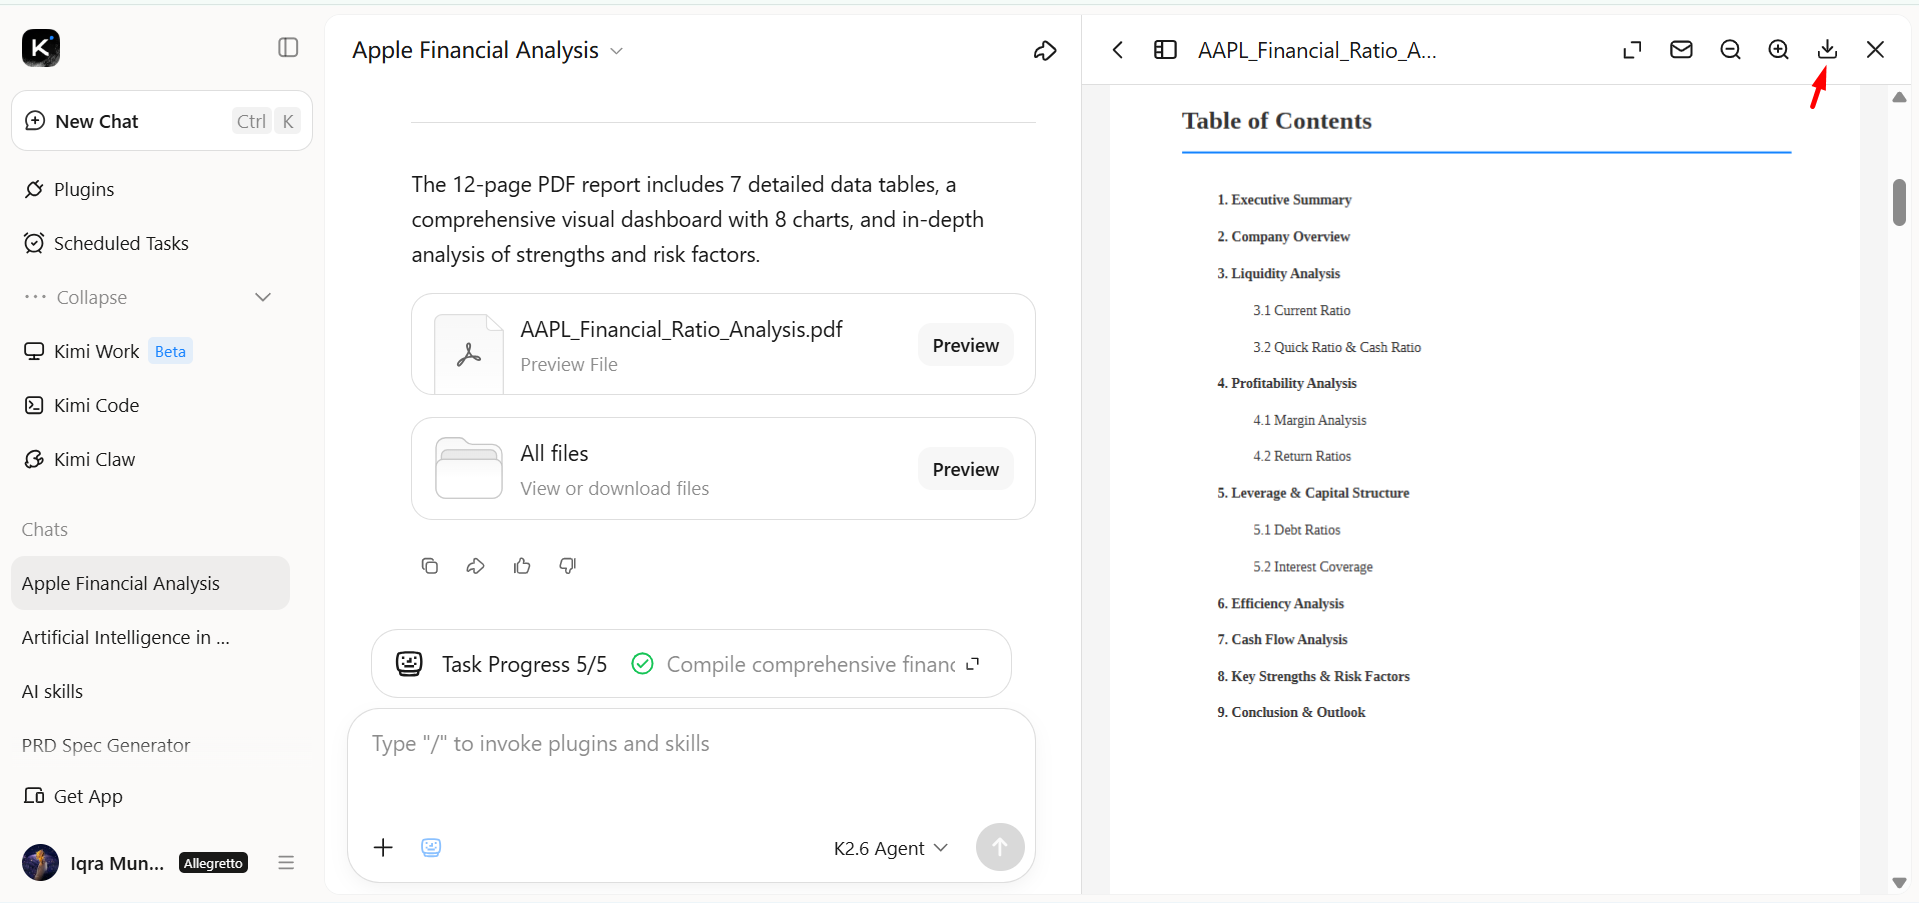Image resolution: width=1919 pixels, height=903 pixels.
Task: Open the AI skills chat
Action: pyautogui.click(x=52, y=691)
